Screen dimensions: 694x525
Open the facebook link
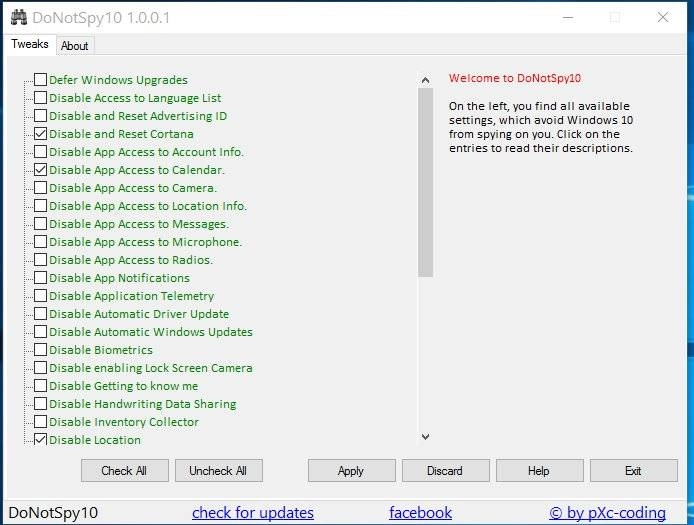tap(420, 513)
